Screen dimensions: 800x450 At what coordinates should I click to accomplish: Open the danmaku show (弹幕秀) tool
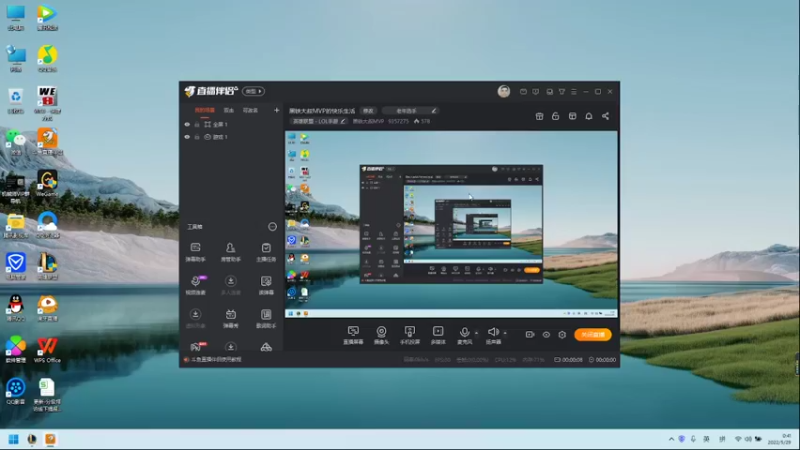[231, 318]
